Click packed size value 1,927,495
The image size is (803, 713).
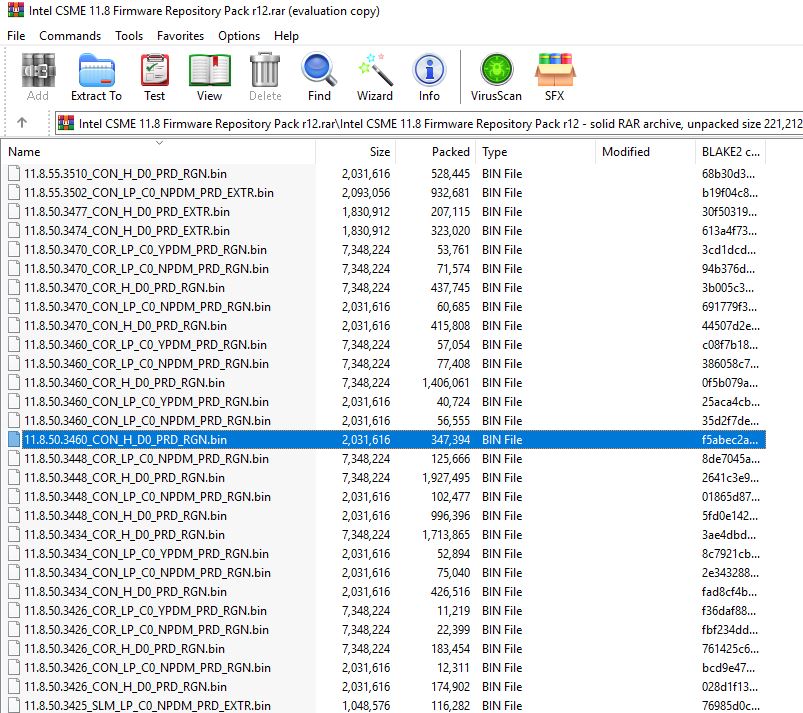pyautogui.click(x=446, y=477)
